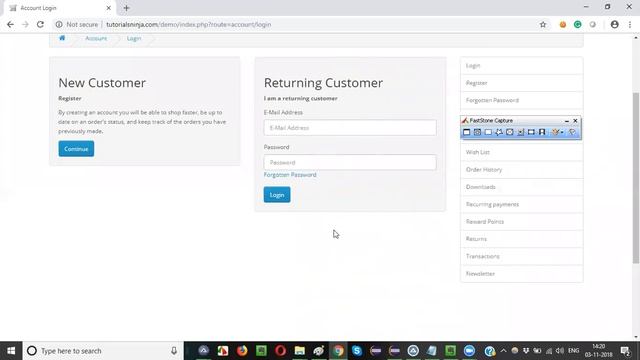Screen dimensions: 640x360
Task: Open a new browser tab with plus
Action: [x=127, y=8]
